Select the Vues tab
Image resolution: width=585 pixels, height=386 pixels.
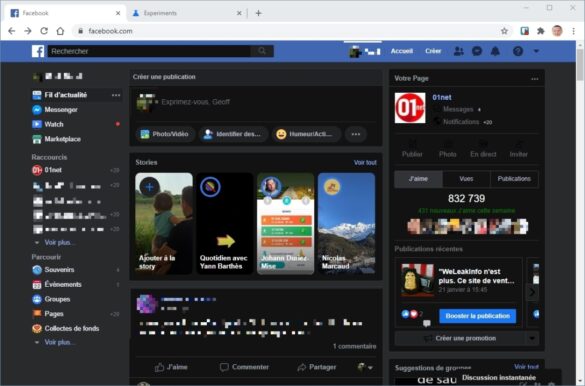[466, 179]
